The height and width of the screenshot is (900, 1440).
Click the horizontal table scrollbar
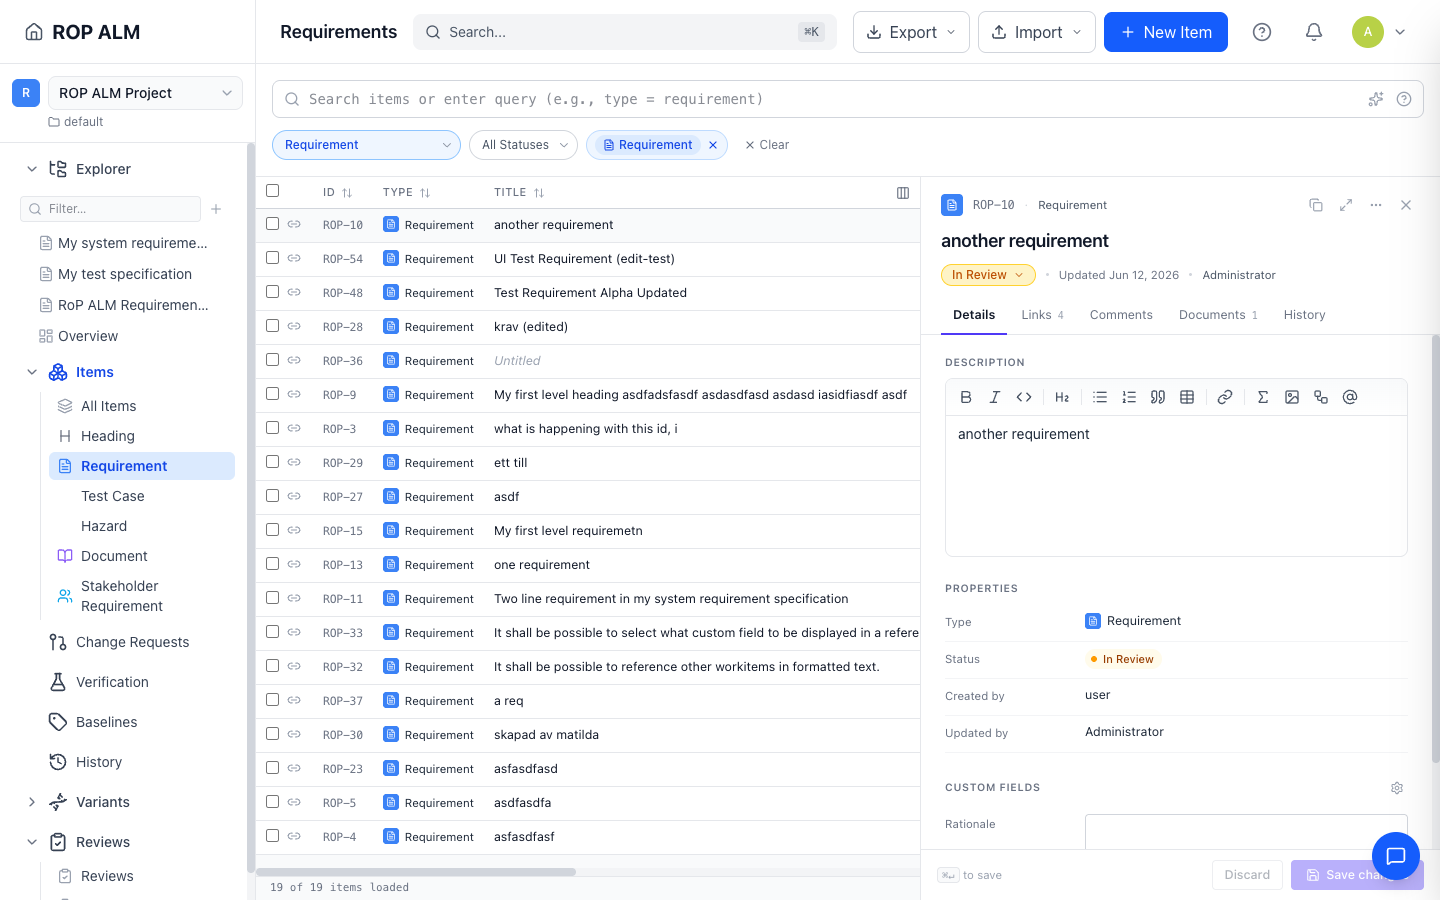click(x=416, y=872)
